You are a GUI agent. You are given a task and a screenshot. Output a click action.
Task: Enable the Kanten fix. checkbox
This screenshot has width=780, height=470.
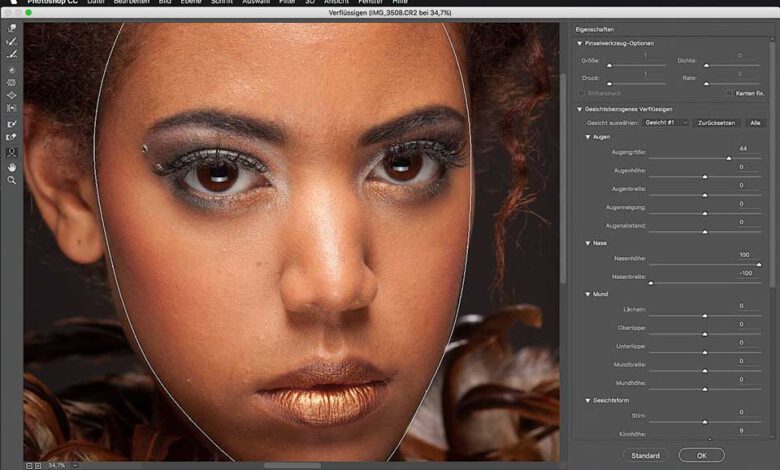730,92
